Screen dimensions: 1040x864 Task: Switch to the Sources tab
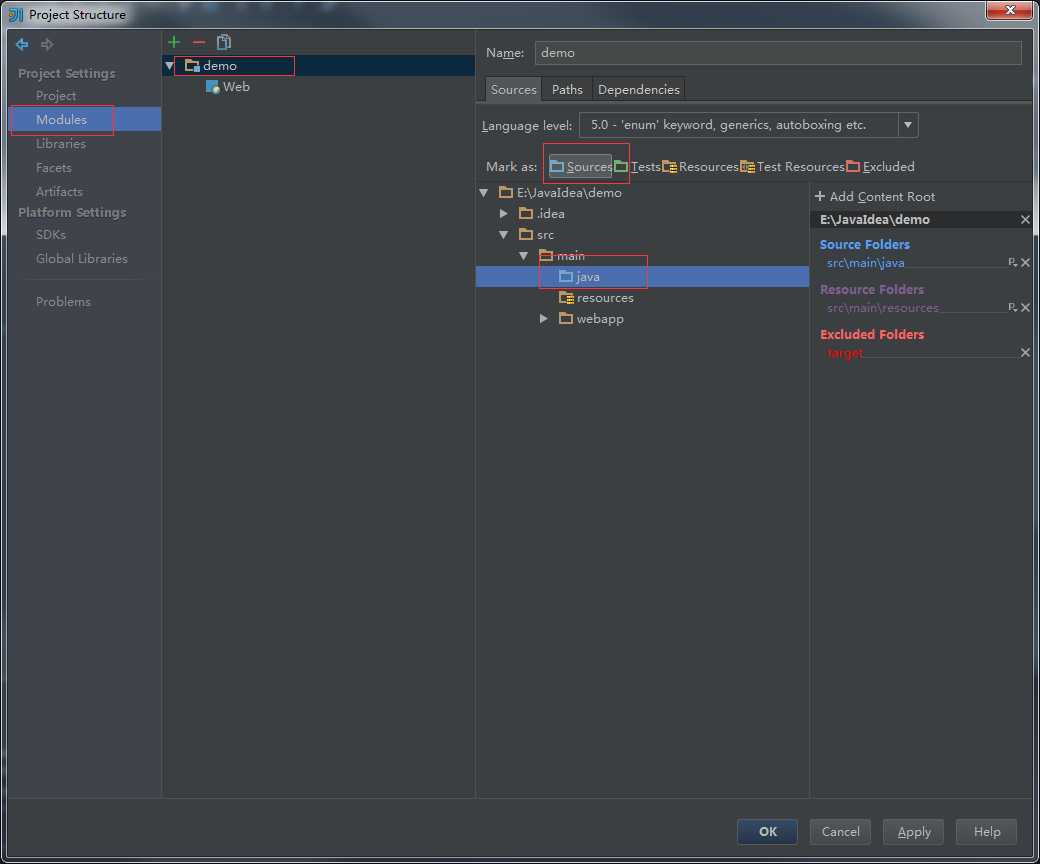coord(513,90)
